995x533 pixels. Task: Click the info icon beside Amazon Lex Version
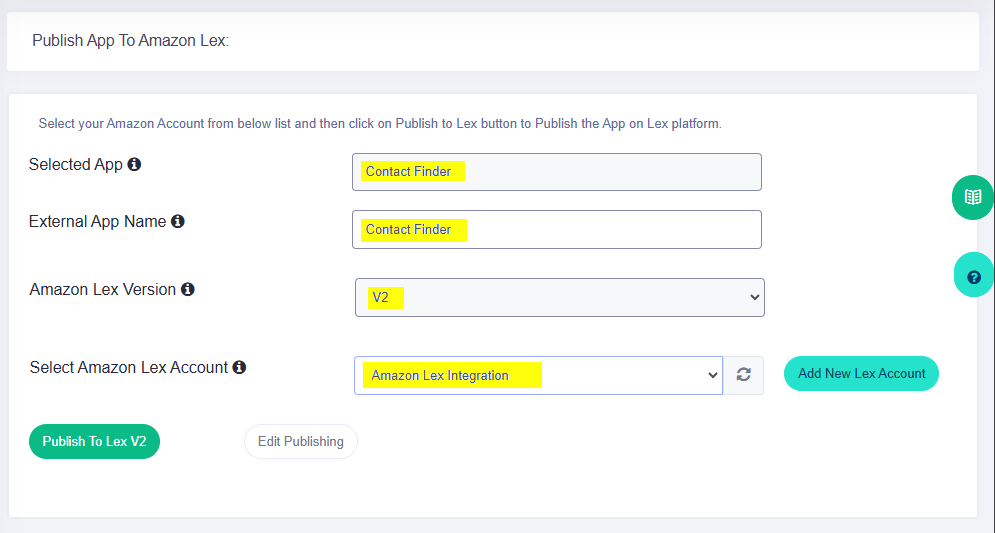click(x=188, y=289)
